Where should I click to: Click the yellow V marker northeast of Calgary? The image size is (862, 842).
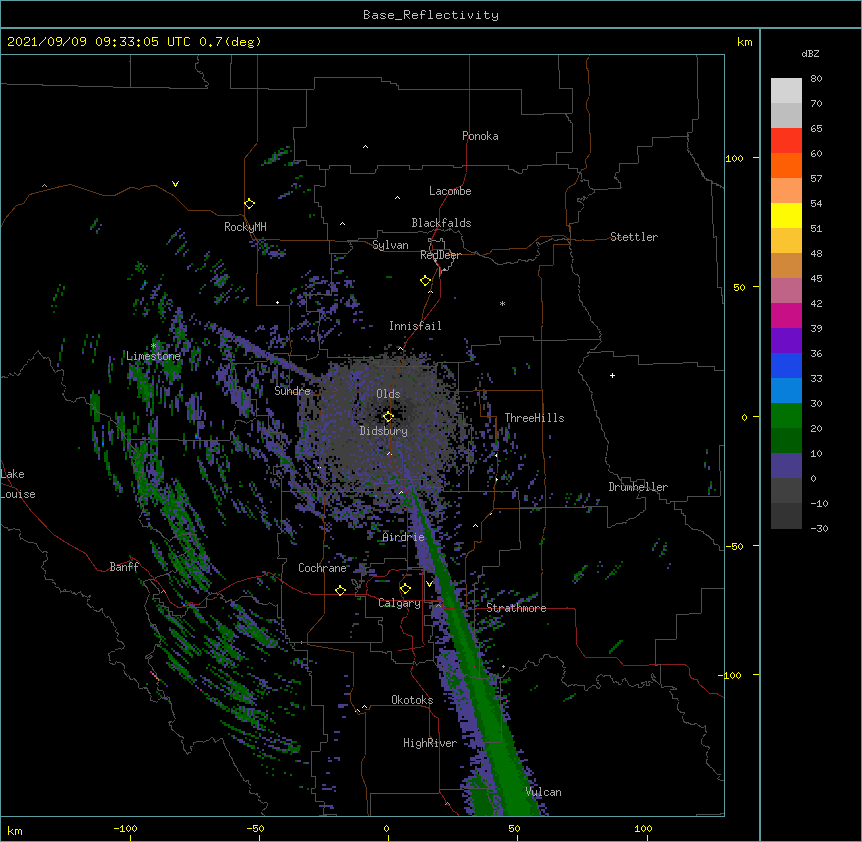click(430, 583)
